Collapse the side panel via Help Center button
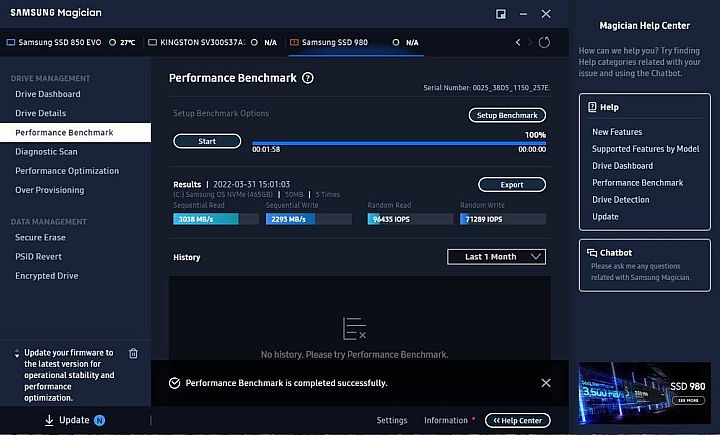This screenshot has height=435, width=720. pyautogui.click(x=517, y=420)
